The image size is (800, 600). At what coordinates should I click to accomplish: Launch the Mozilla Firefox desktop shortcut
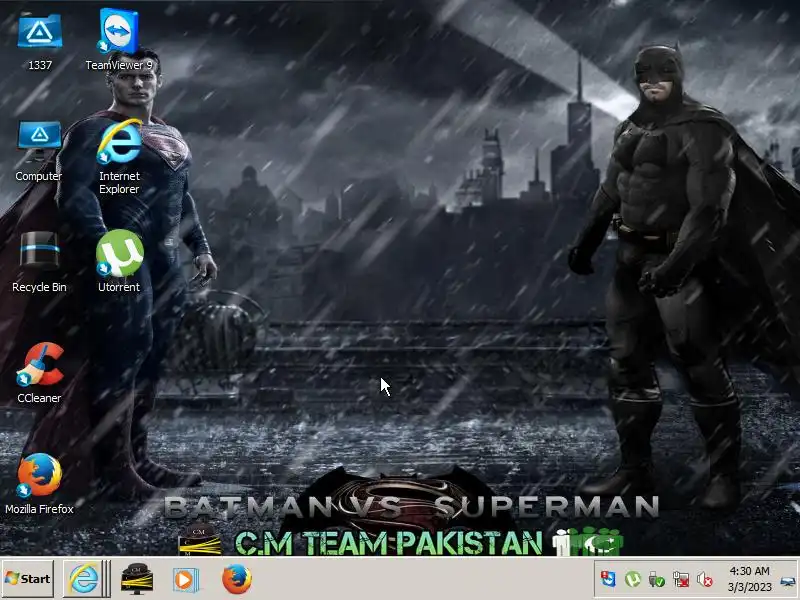39,484
